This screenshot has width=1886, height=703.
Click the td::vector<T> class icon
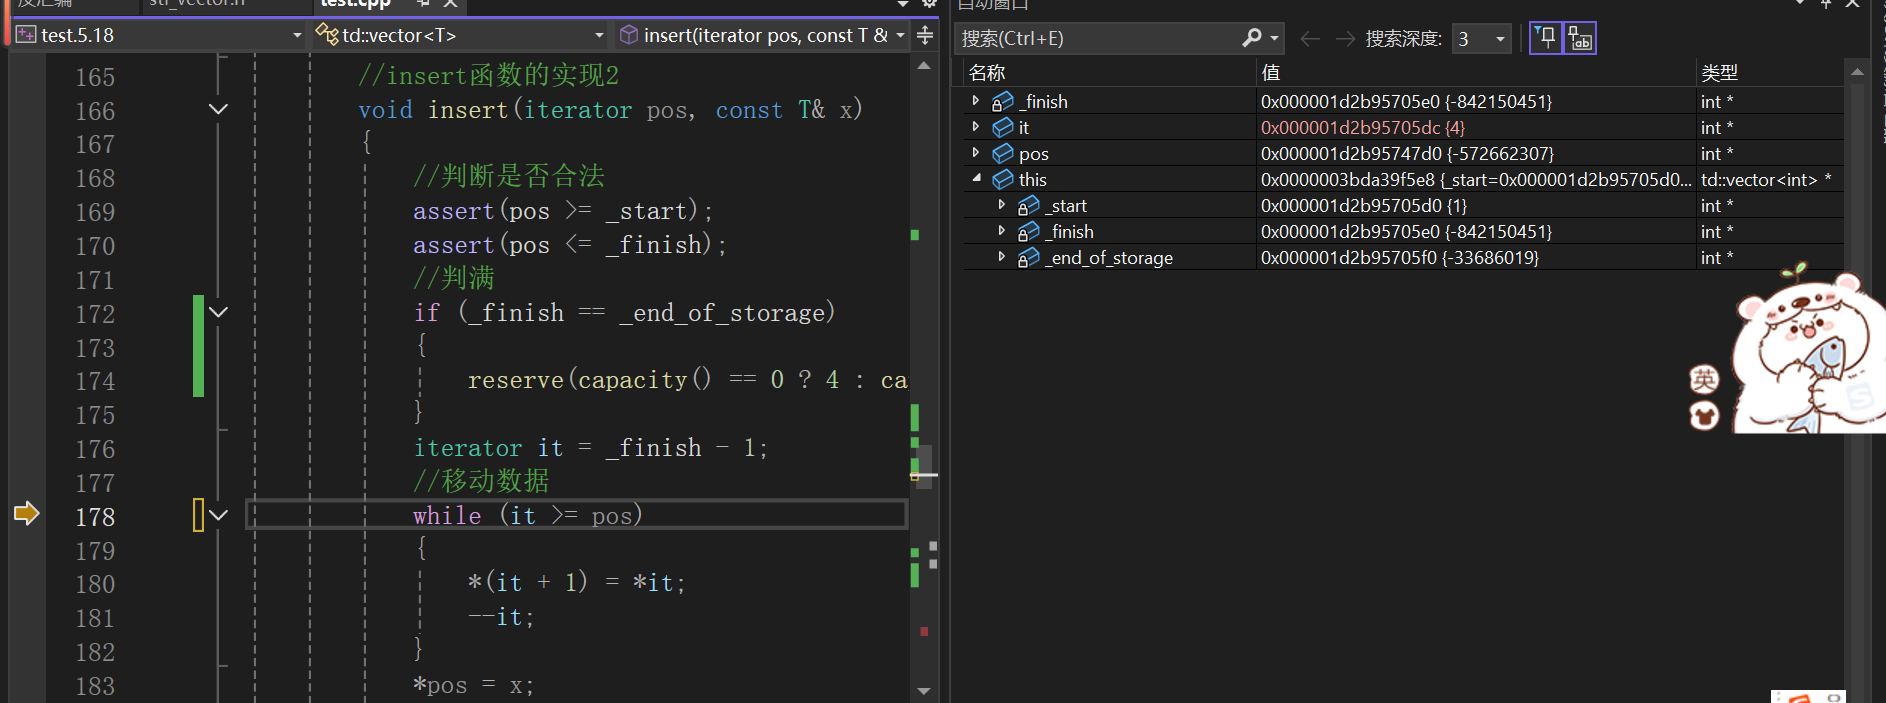327,35
